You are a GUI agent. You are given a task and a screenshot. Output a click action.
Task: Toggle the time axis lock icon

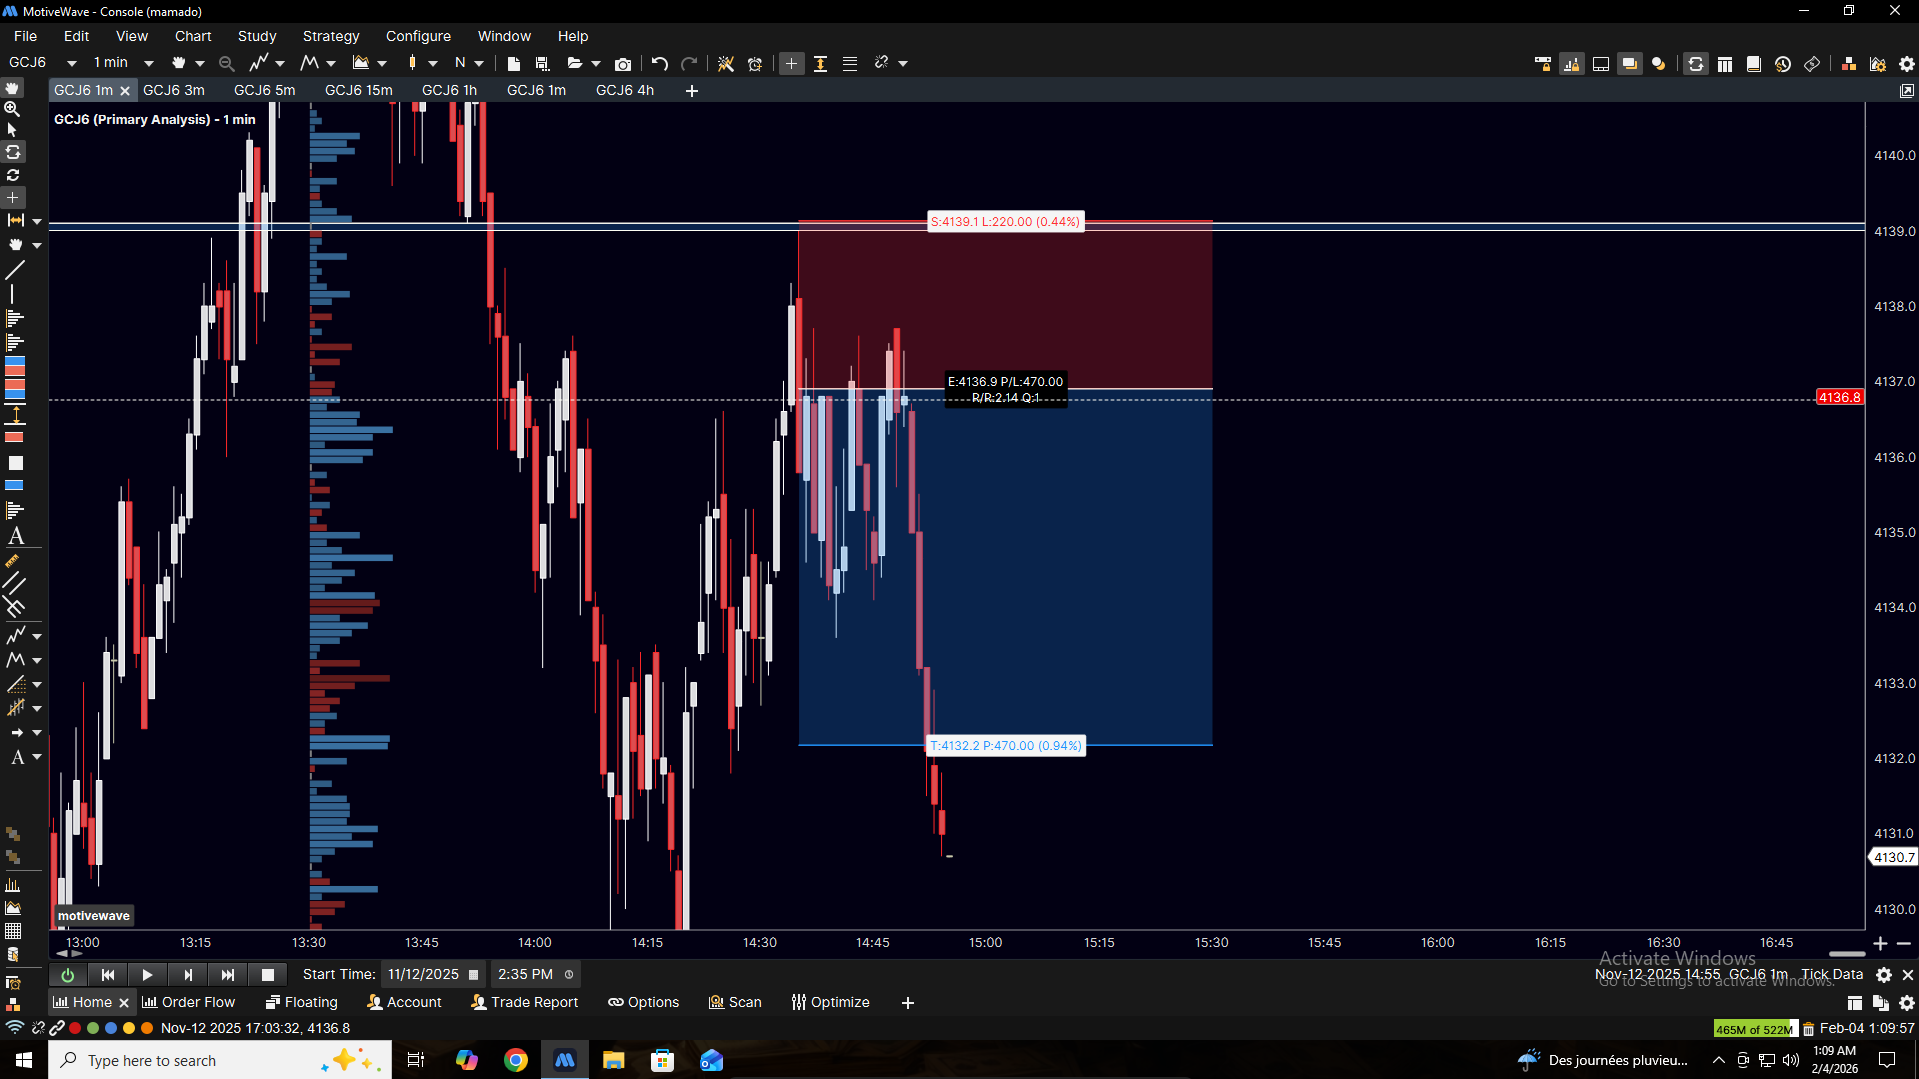[x=1543, y=64]
